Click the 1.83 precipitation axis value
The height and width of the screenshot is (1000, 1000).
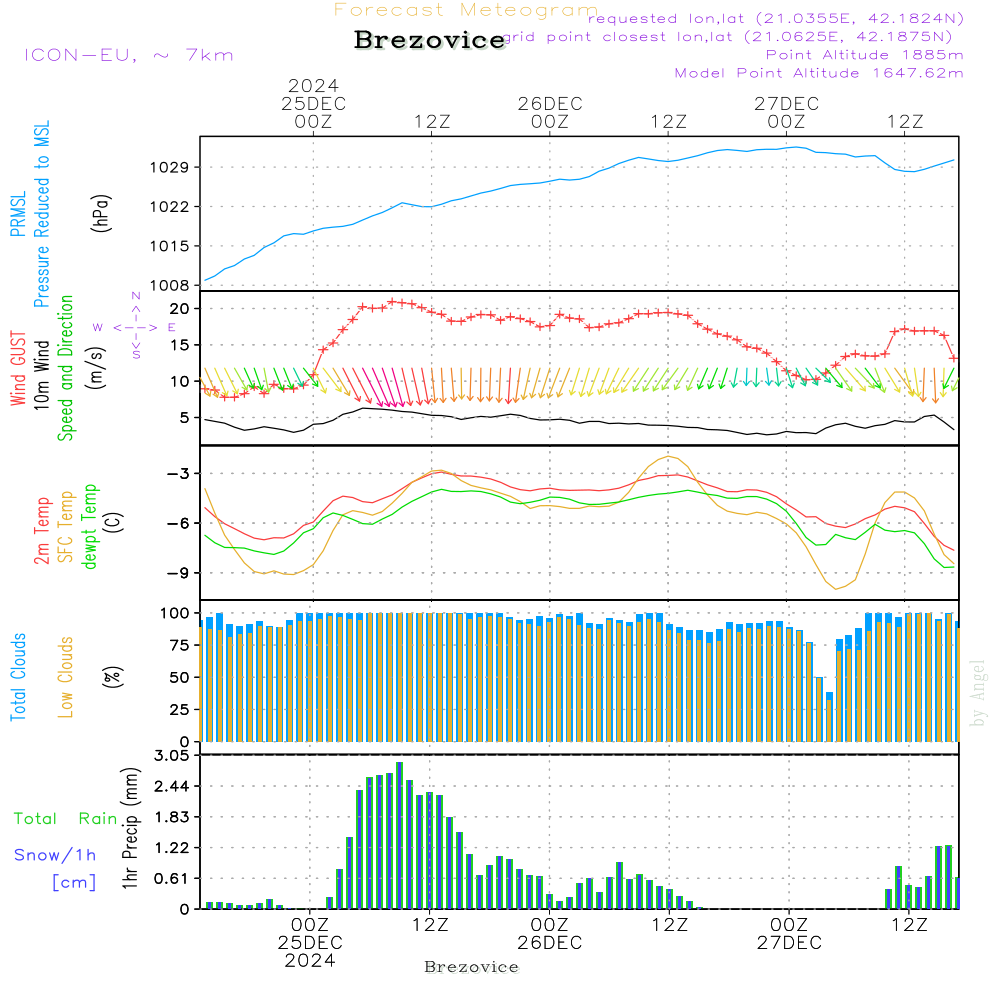pos(172,818)
